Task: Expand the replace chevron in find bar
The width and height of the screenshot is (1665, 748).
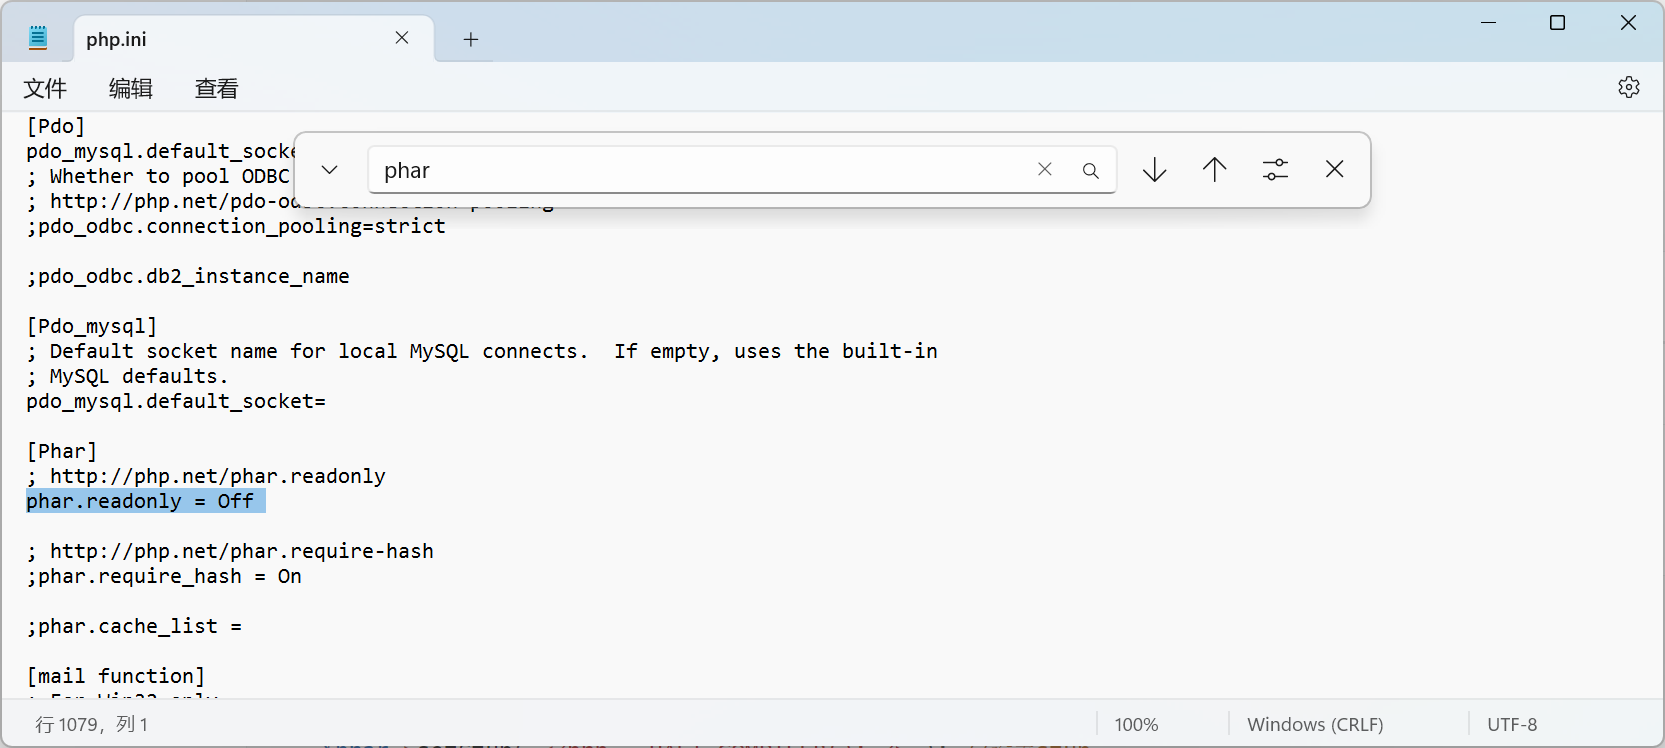Action: (329, 170)
